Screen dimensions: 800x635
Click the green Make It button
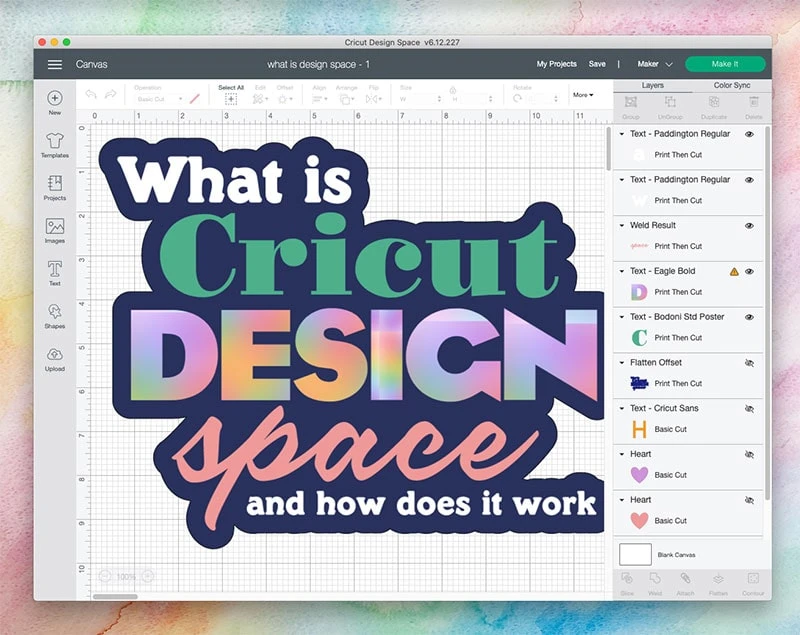pyautogui.click(x=725, y=64)
